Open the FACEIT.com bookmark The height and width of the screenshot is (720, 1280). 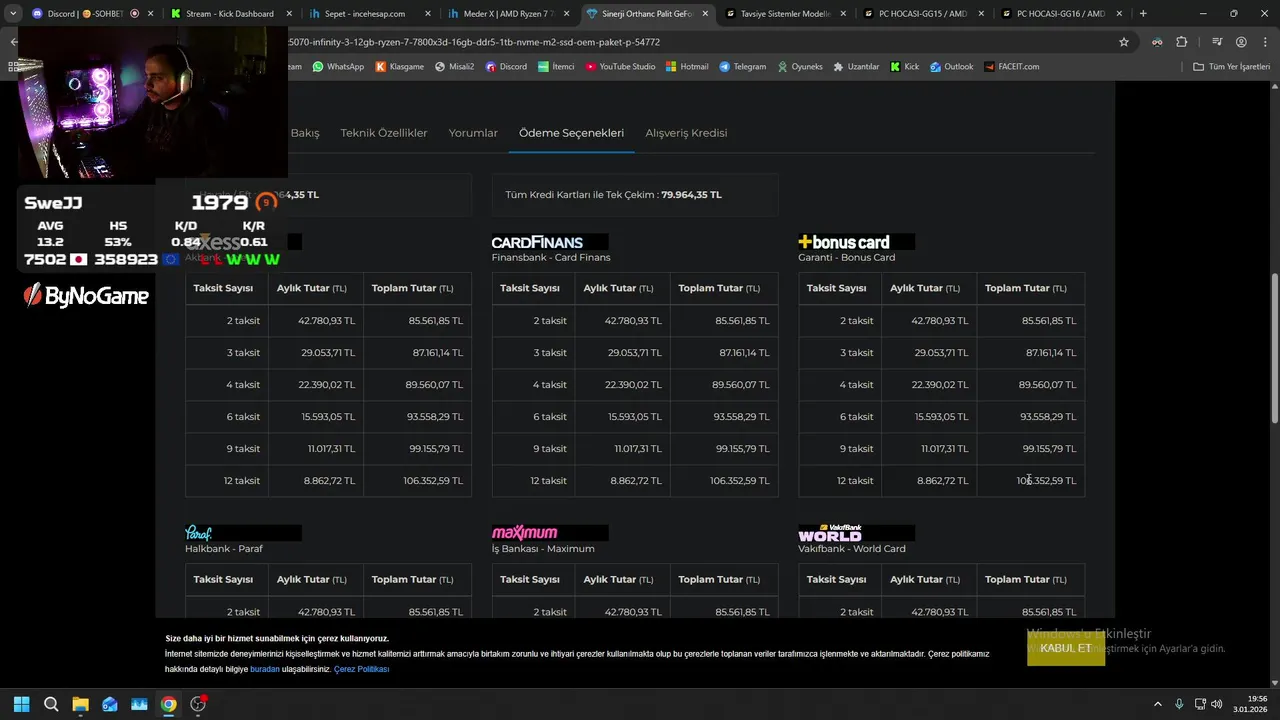(x=1011, y=67)
